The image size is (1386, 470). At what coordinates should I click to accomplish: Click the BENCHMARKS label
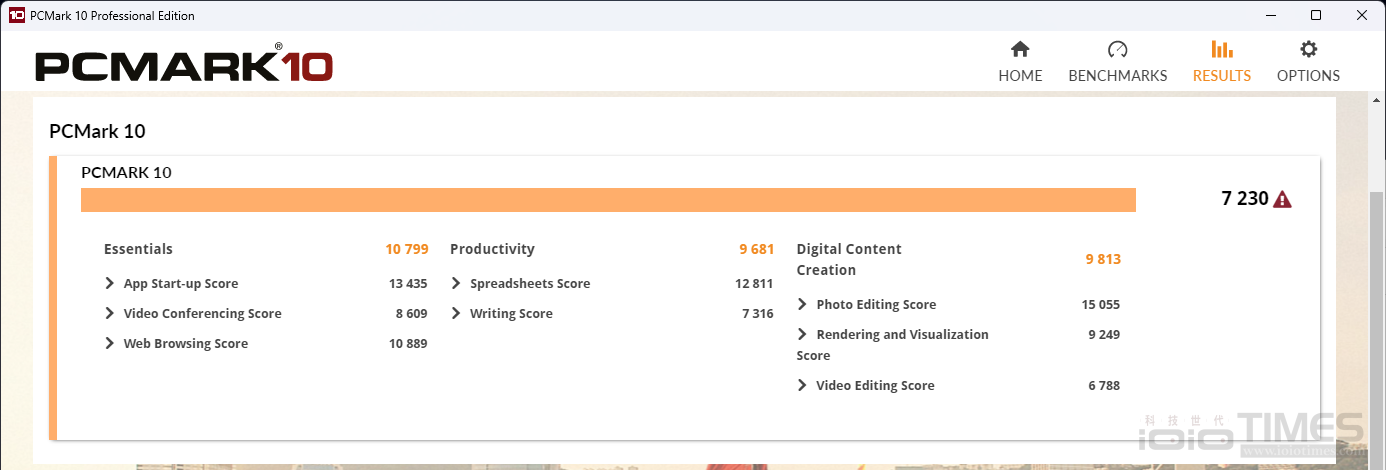coord(1118,76)
